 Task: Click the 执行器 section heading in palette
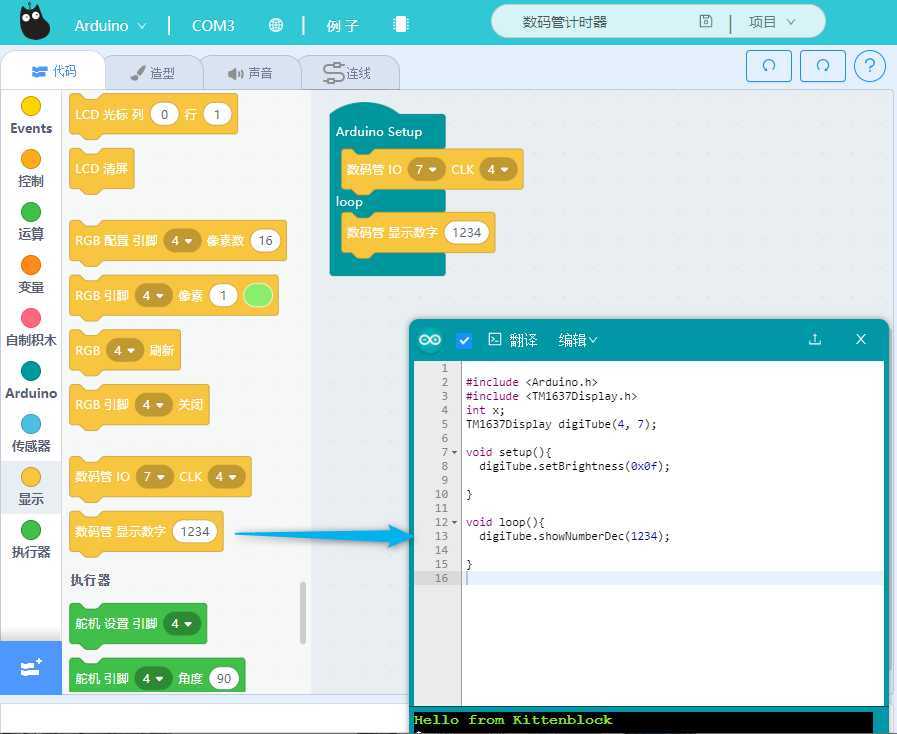point(90,580)
